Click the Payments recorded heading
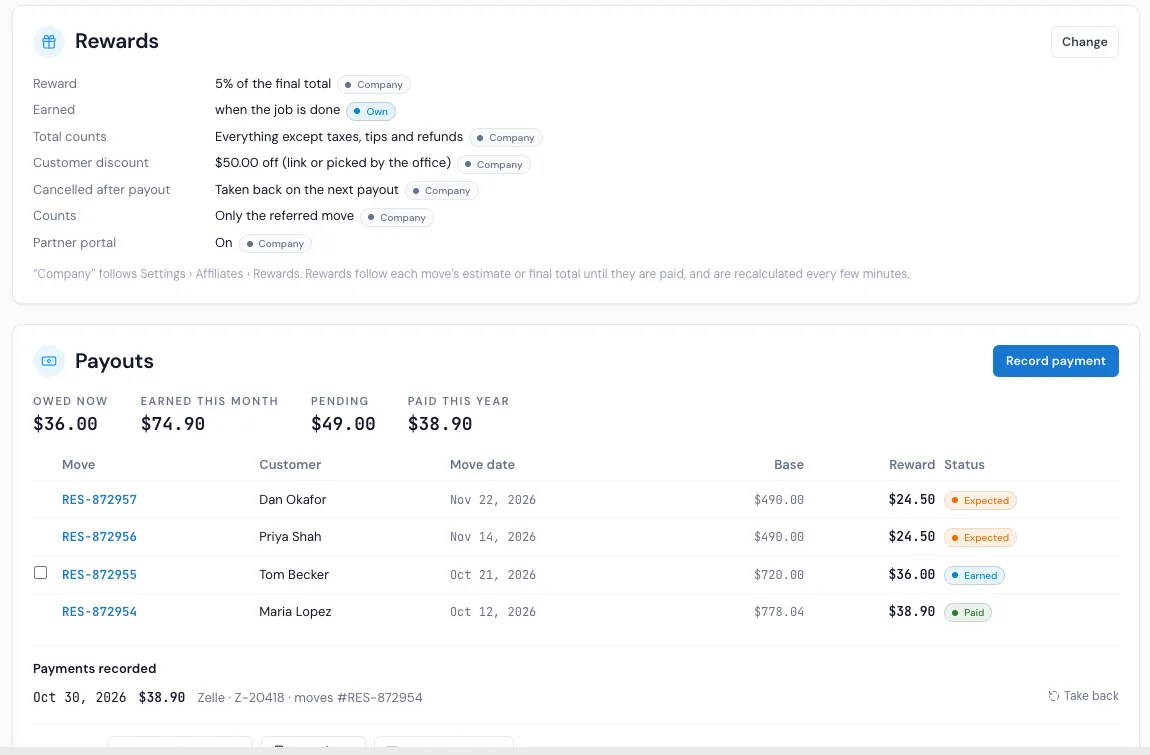1150x755 pixels. (95, 668)
